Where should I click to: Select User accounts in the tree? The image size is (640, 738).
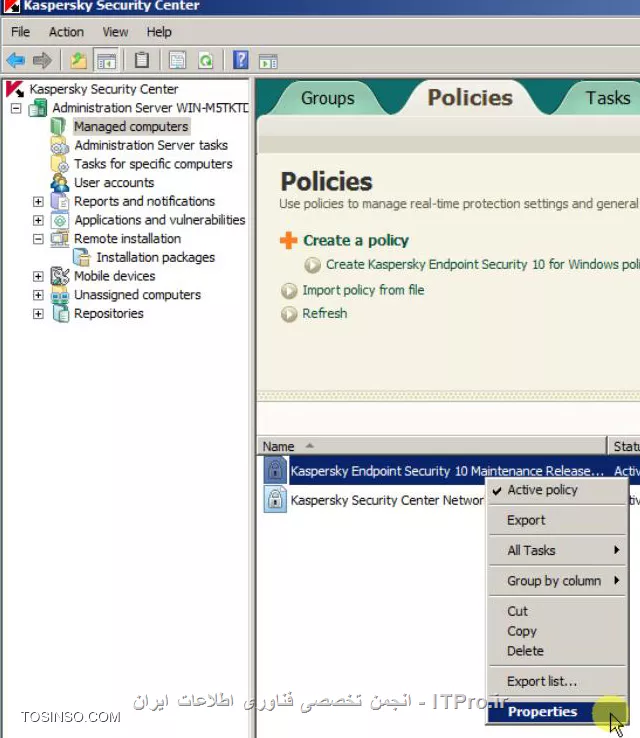(x=114, y=183)
